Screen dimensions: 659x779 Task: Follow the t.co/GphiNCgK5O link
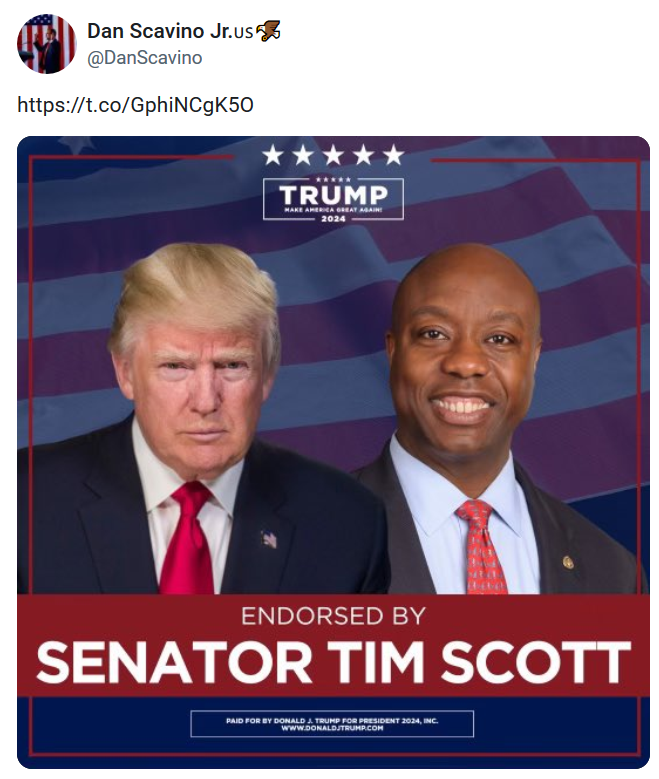coord(135,105)
